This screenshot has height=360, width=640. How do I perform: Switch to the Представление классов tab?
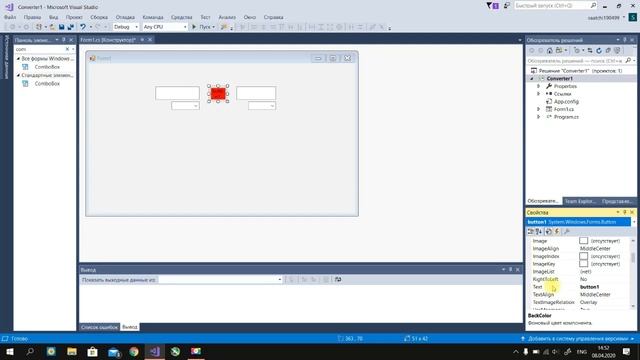617,201
